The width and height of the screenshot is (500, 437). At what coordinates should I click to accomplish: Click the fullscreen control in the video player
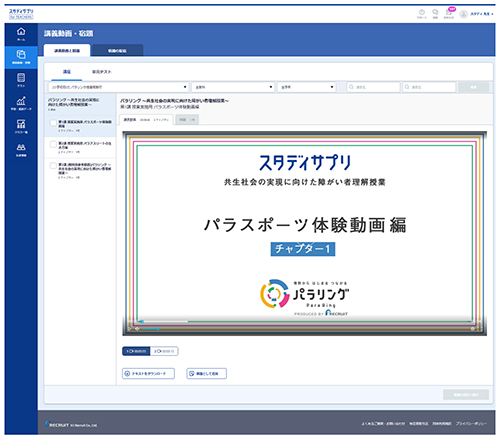coord(480,329)
